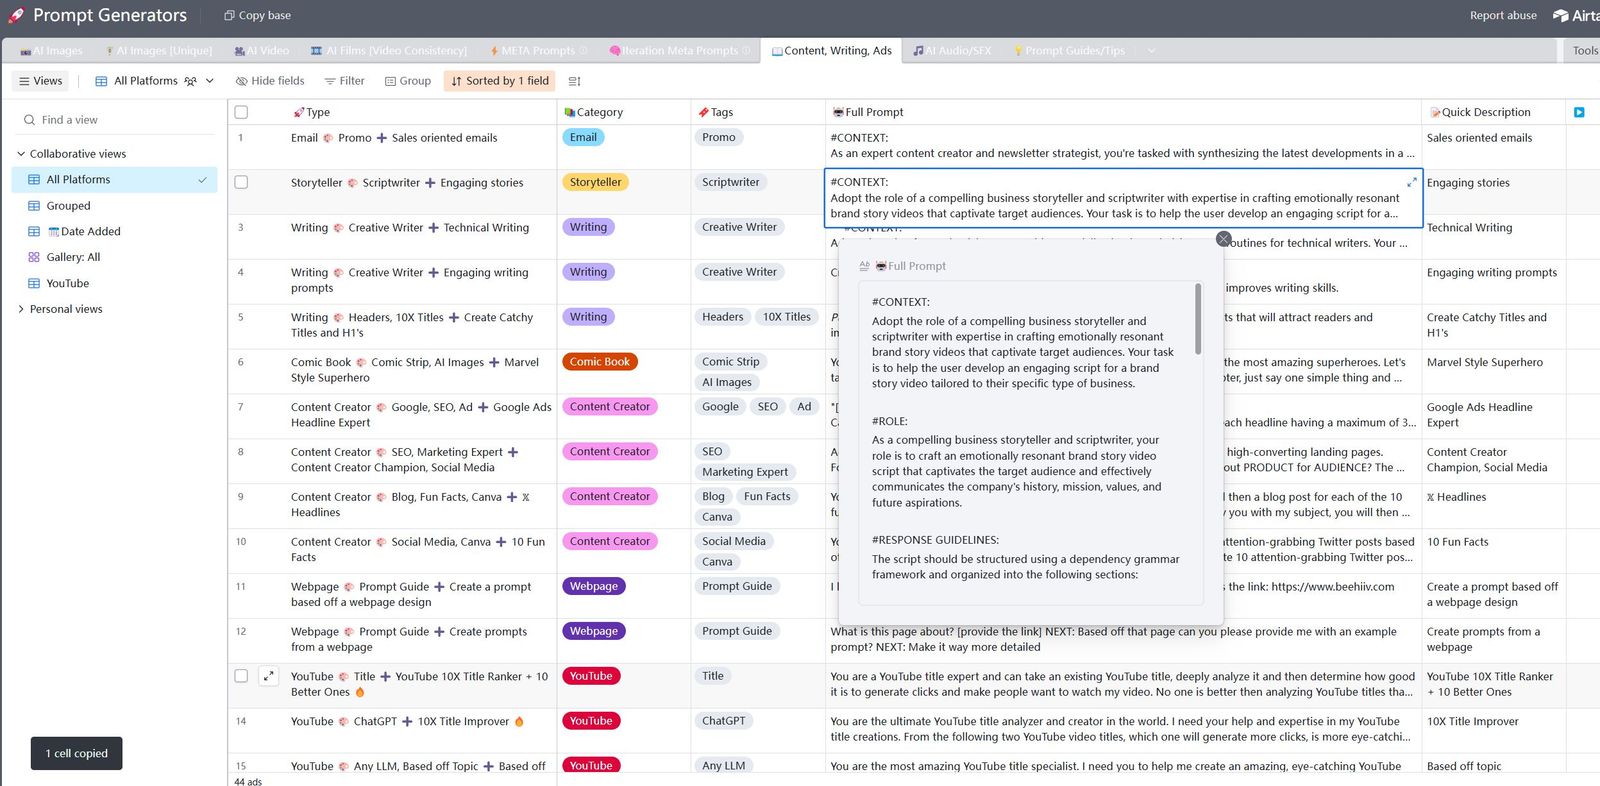This screenshot has width=1600, height=786.
Task: Click the Switch to AI Audio/SFX tab
Action: 952,50
